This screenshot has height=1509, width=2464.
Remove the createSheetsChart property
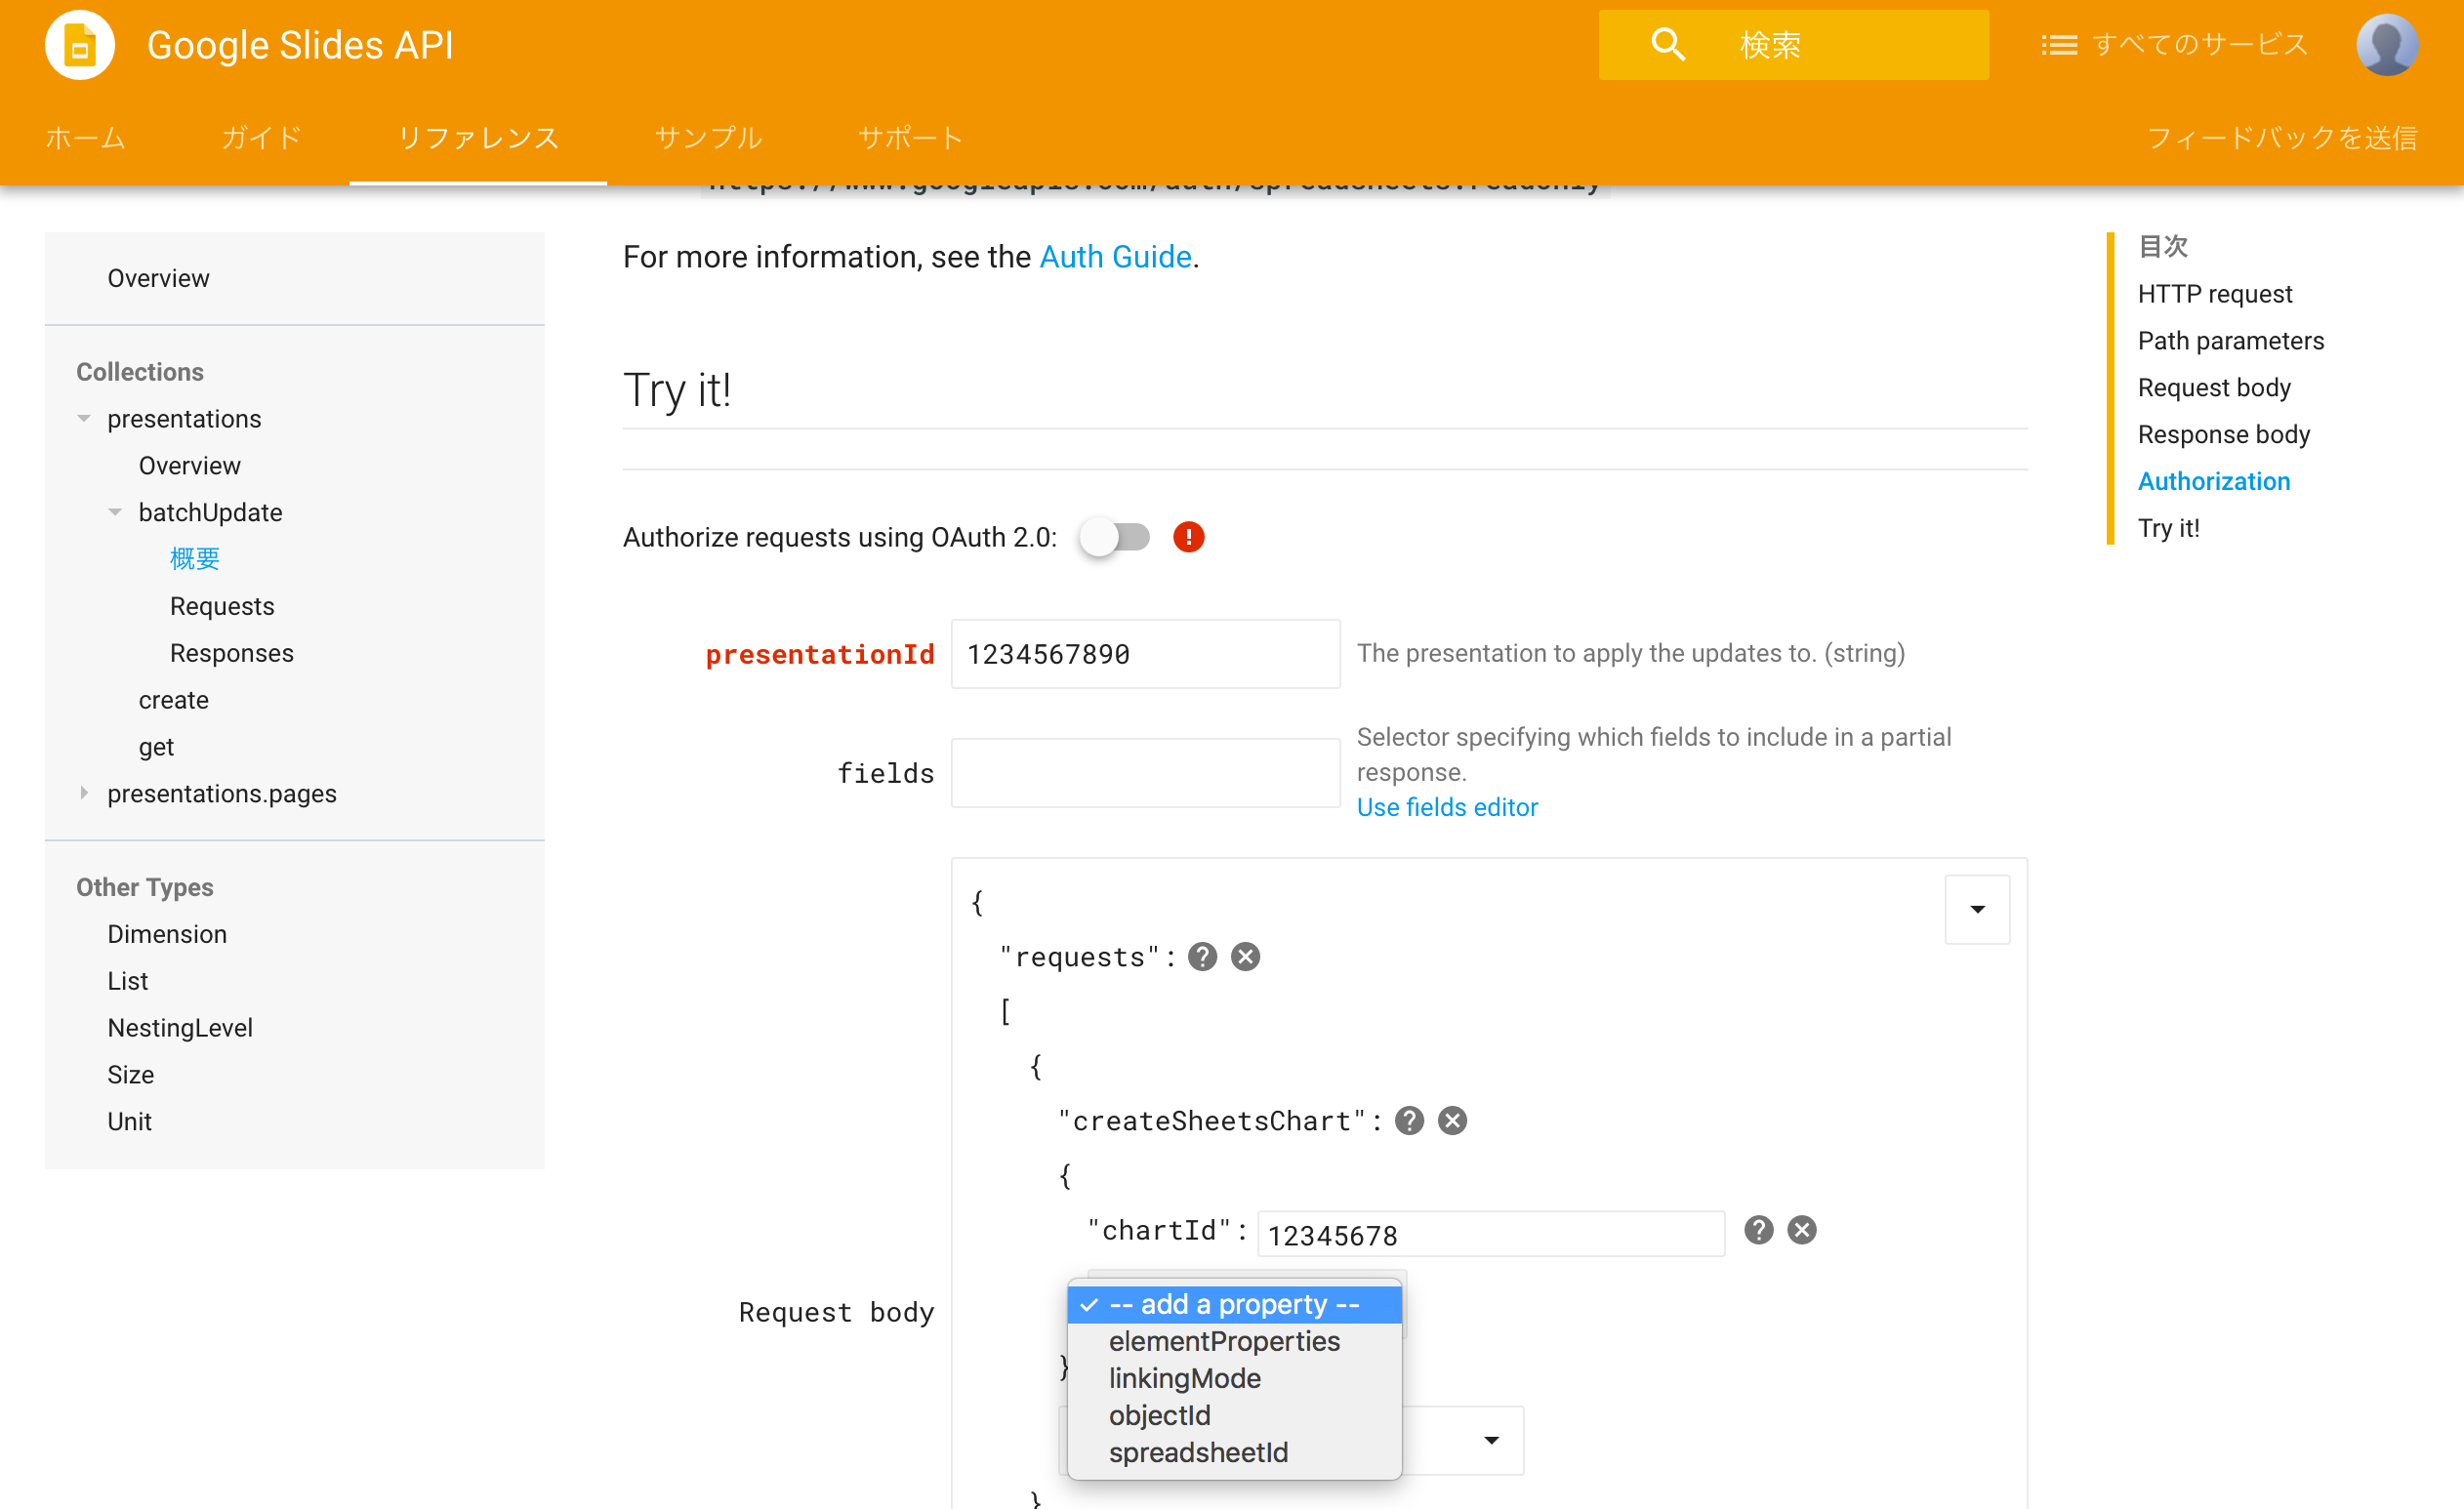point(1452,1121)
